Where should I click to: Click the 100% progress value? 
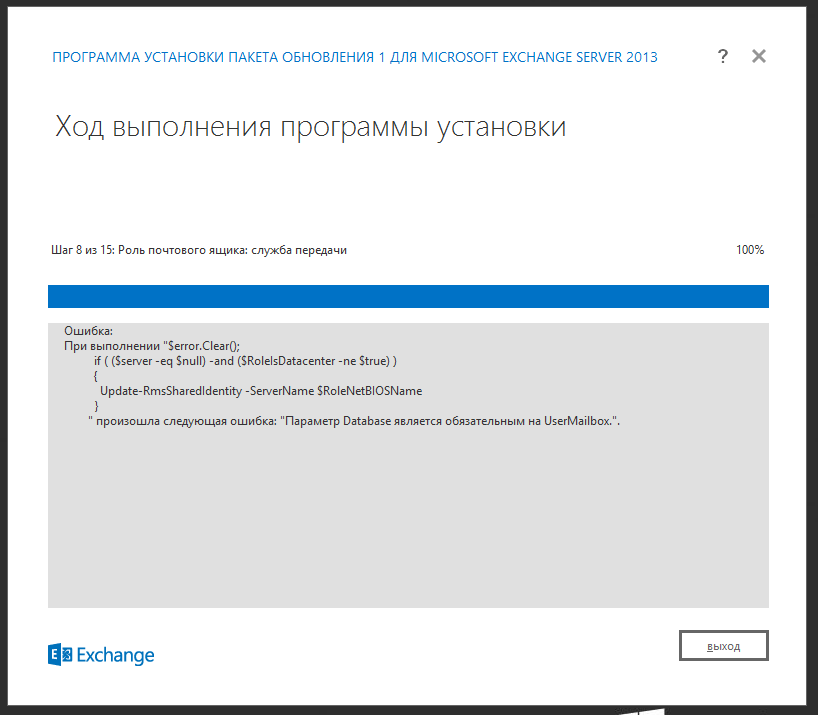750,250
